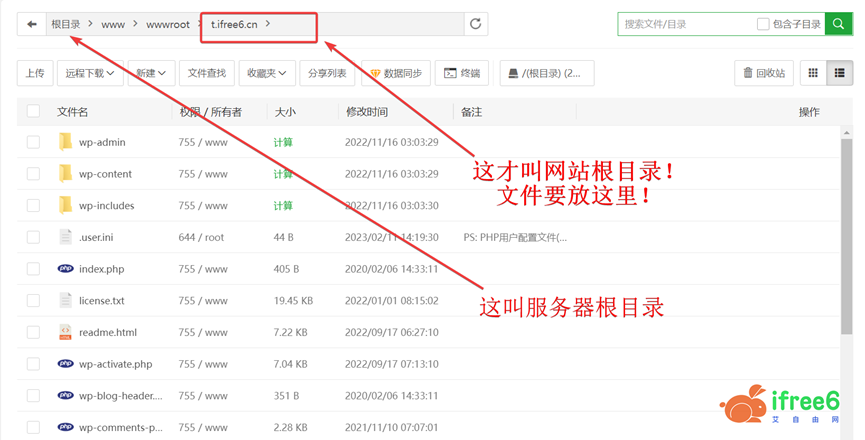Click the 上传 upload button
The image size is (865, 440).
tap(35, 73)
